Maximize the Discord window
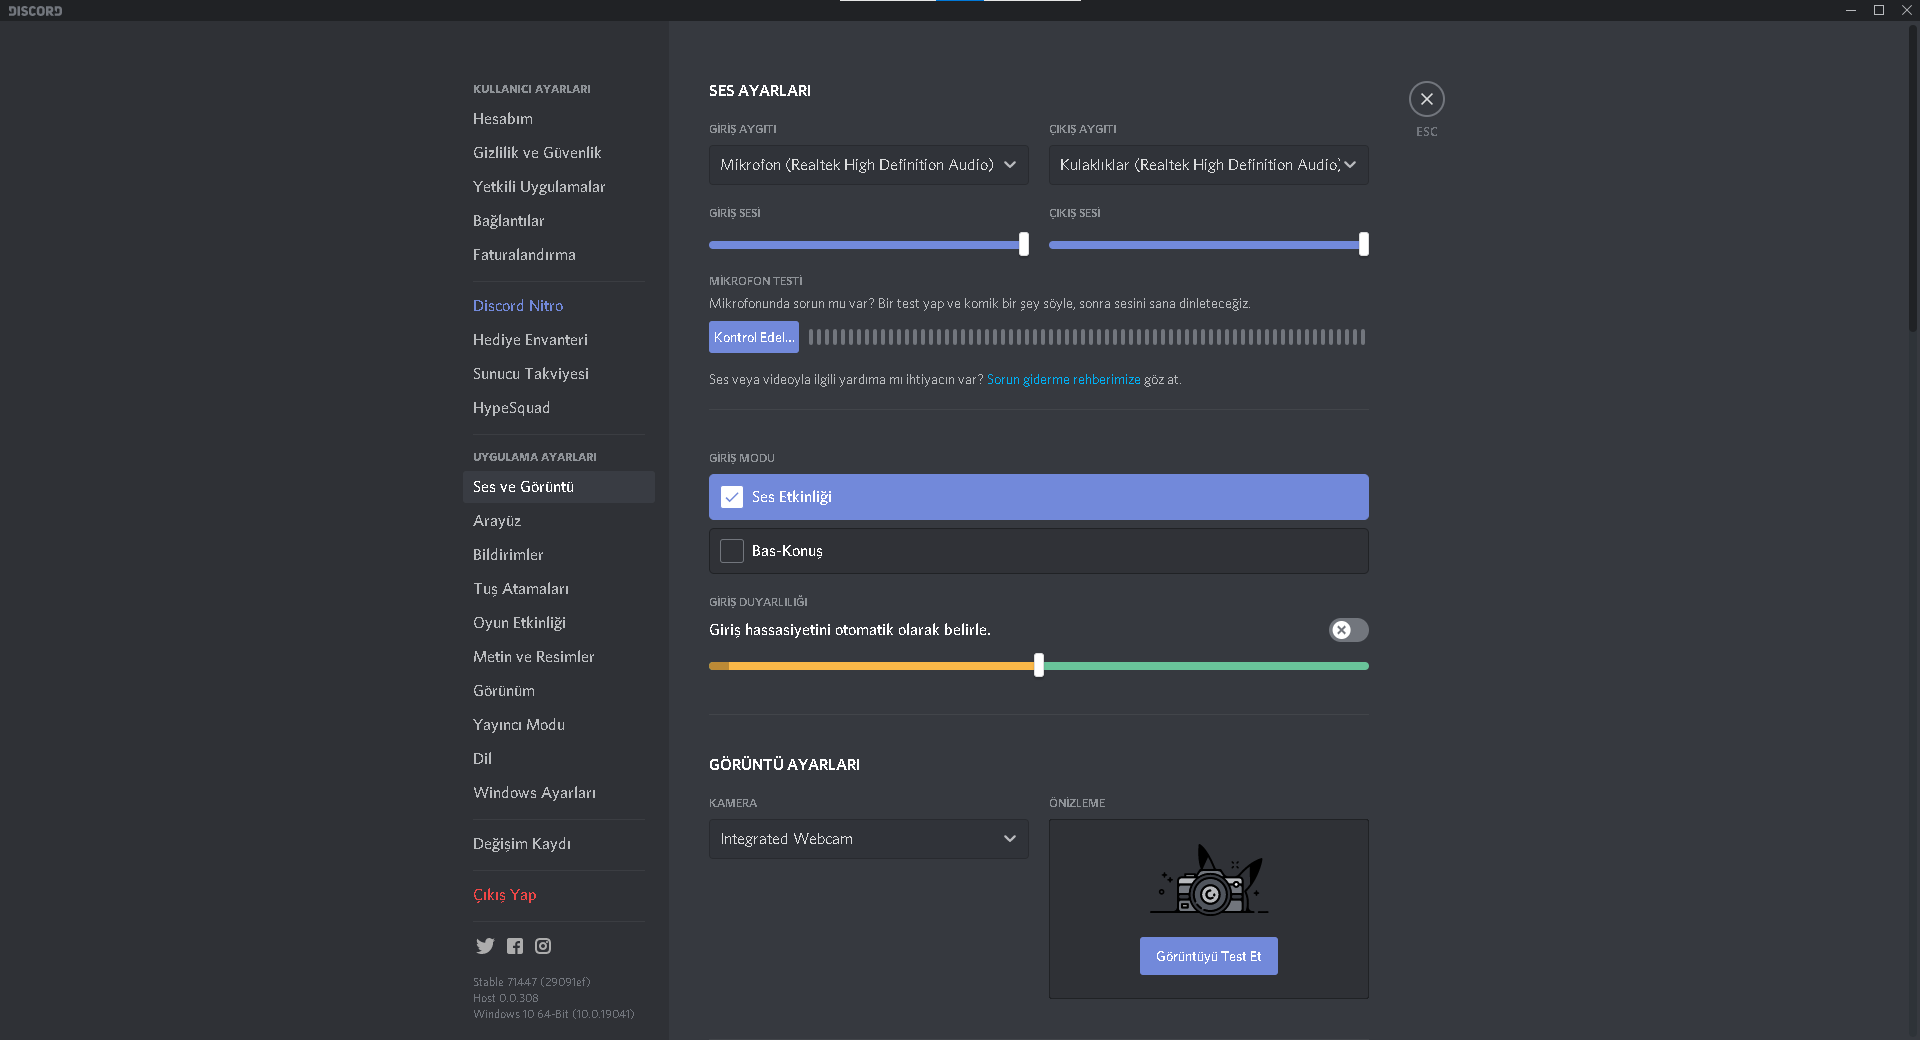 click(x=1879, y=10)
